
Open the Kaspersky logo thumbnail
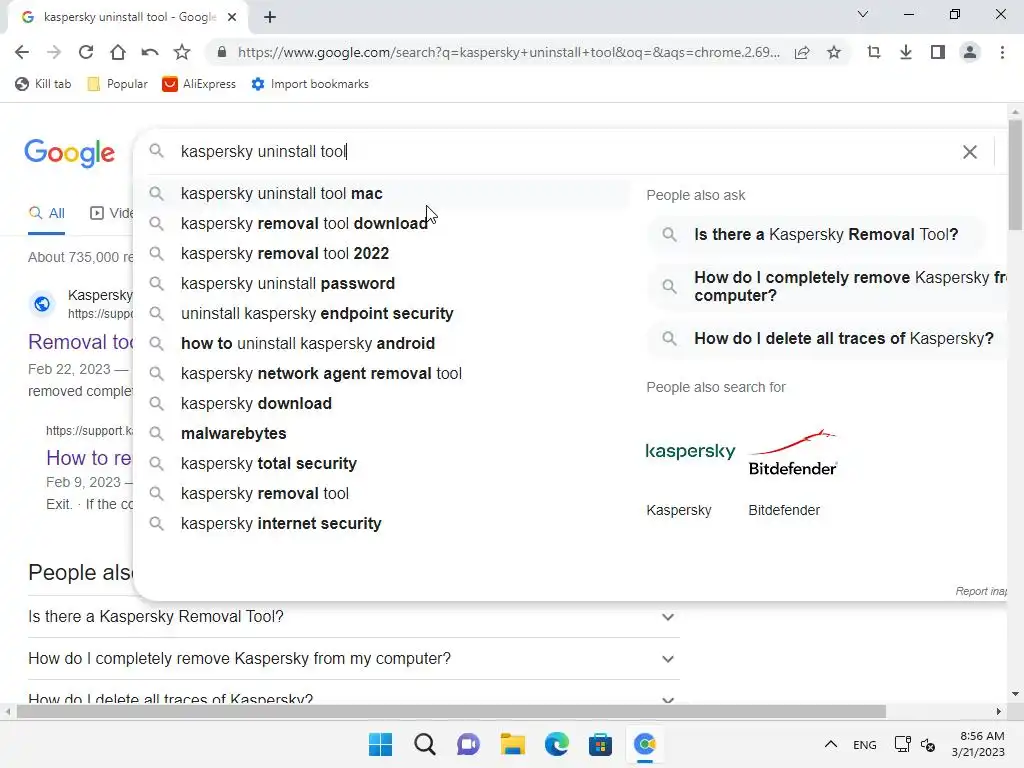pyautogui.click(x=690, y=452)
